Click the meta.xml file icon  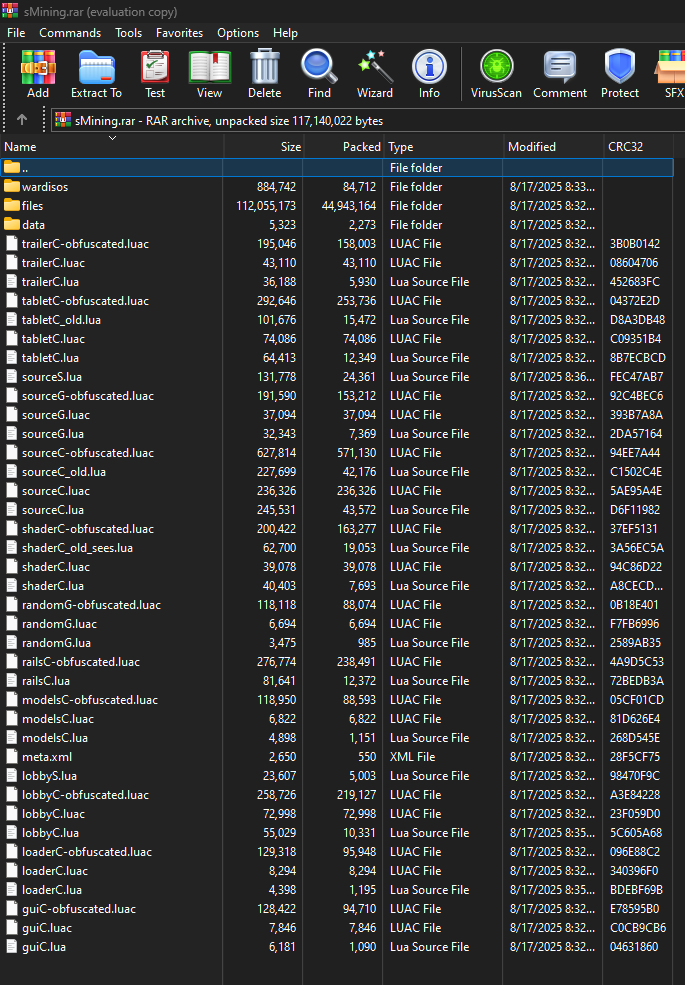(11, 756)
